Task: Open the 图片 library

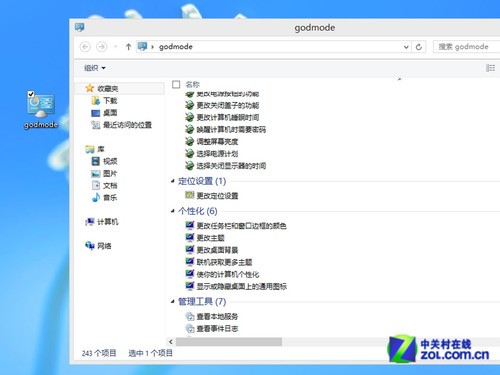Action: click(x=110, y=173)
